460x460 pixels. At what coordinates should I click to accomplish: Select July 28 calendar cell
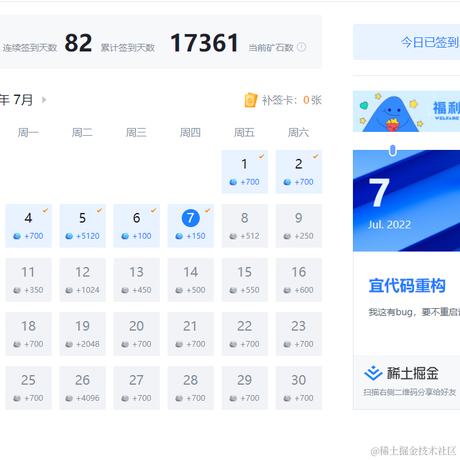point(191,388)
